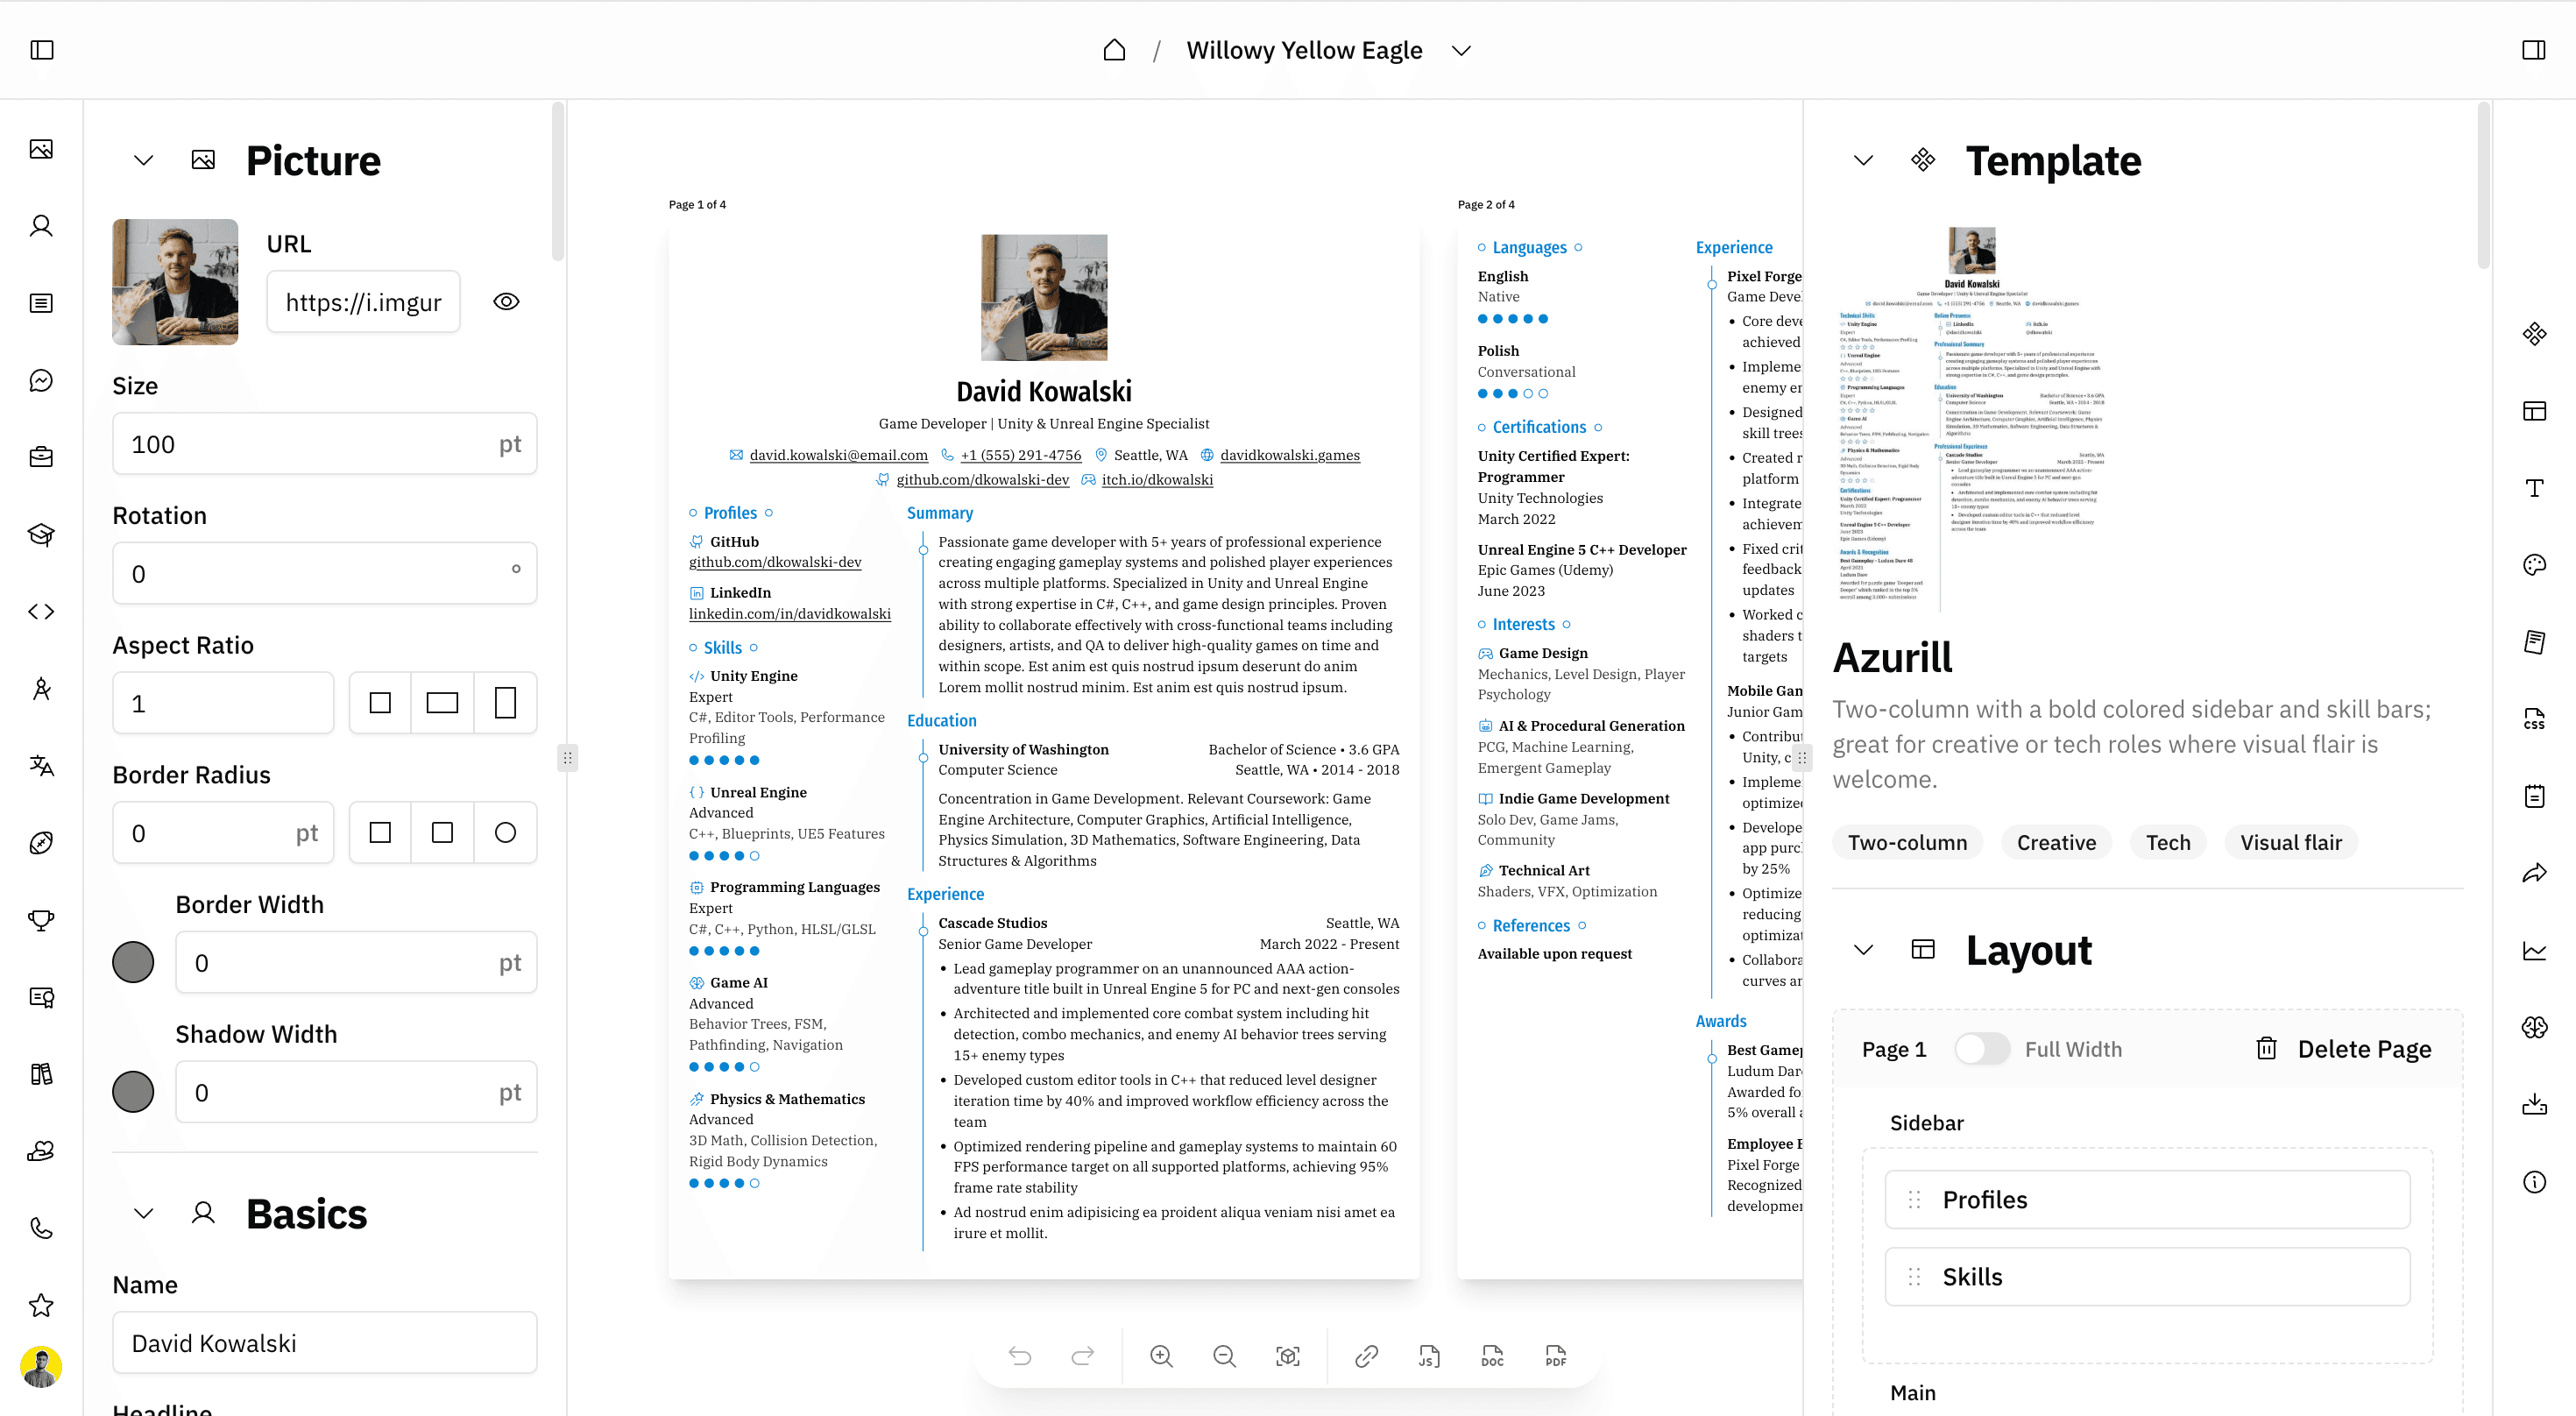
Task: Collapse the Layout section
Action: coord(1863,950)
